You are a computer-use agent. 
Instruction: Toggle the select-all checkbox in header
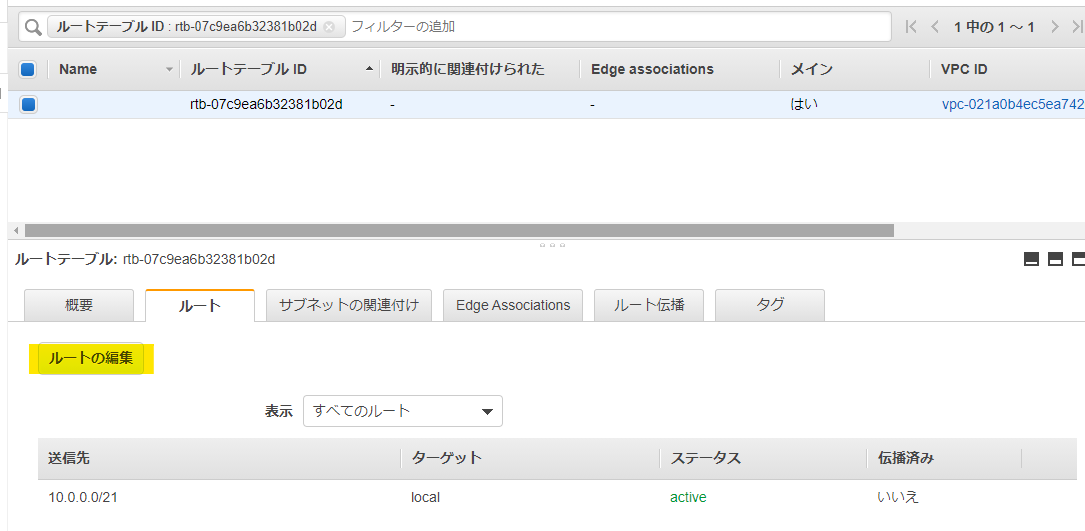28,69
